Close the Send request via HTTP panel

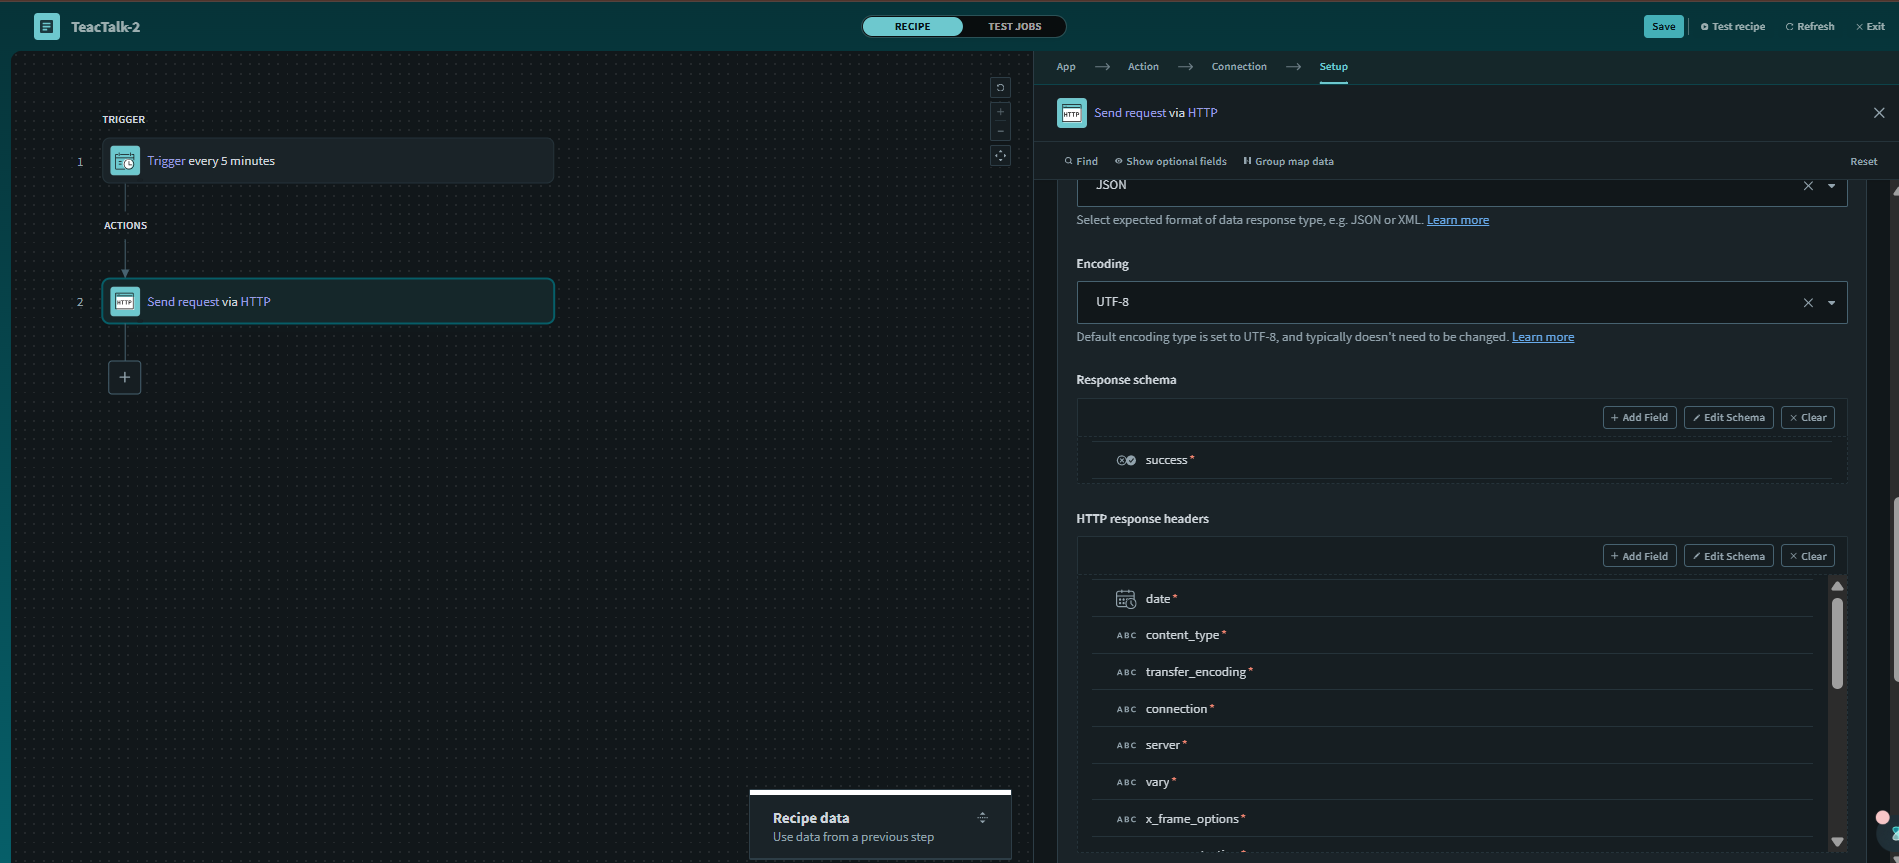tap(1878, 113)
